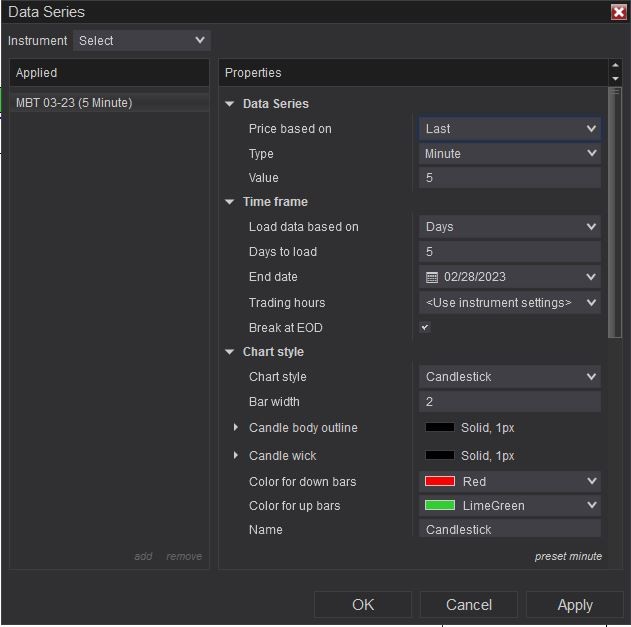
Task: Open the Instrument Select dropdown
Action: 142,41
